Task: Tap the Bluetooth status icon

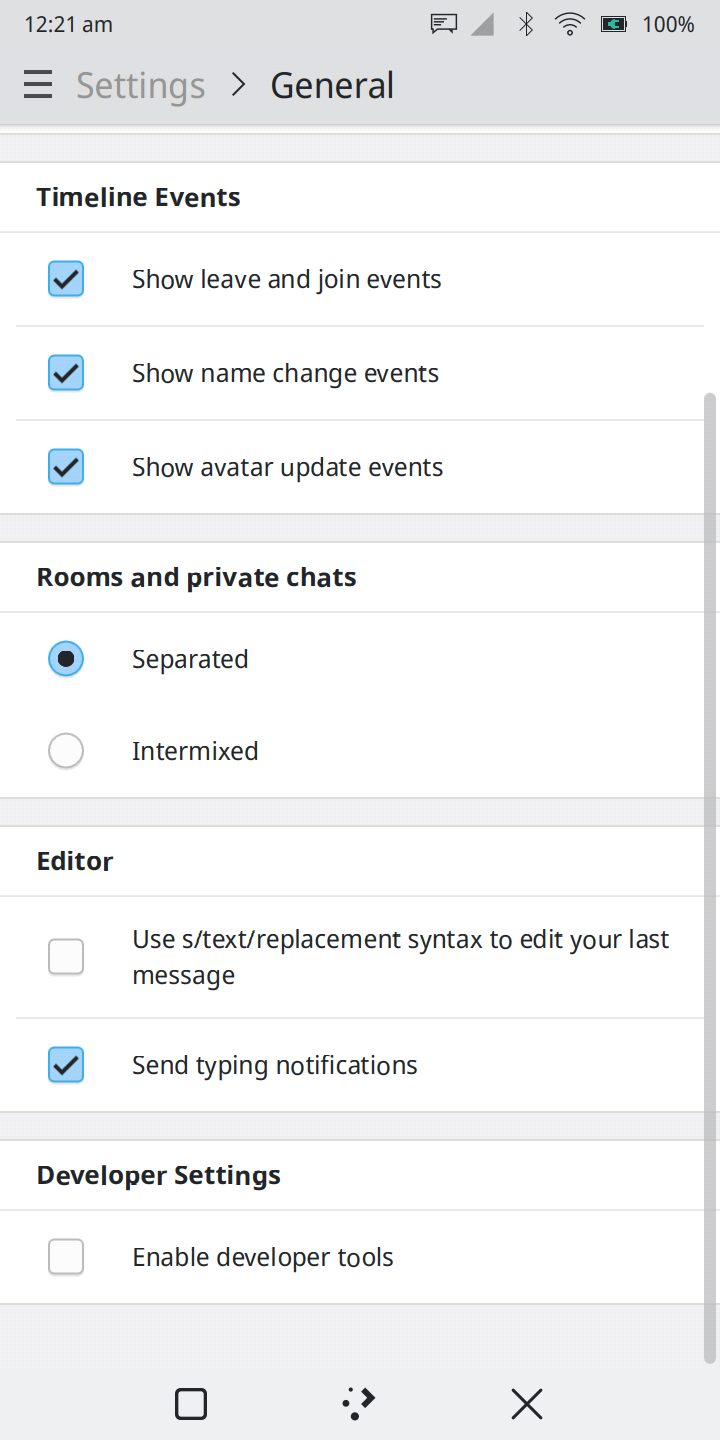Action: click(526, 25)
